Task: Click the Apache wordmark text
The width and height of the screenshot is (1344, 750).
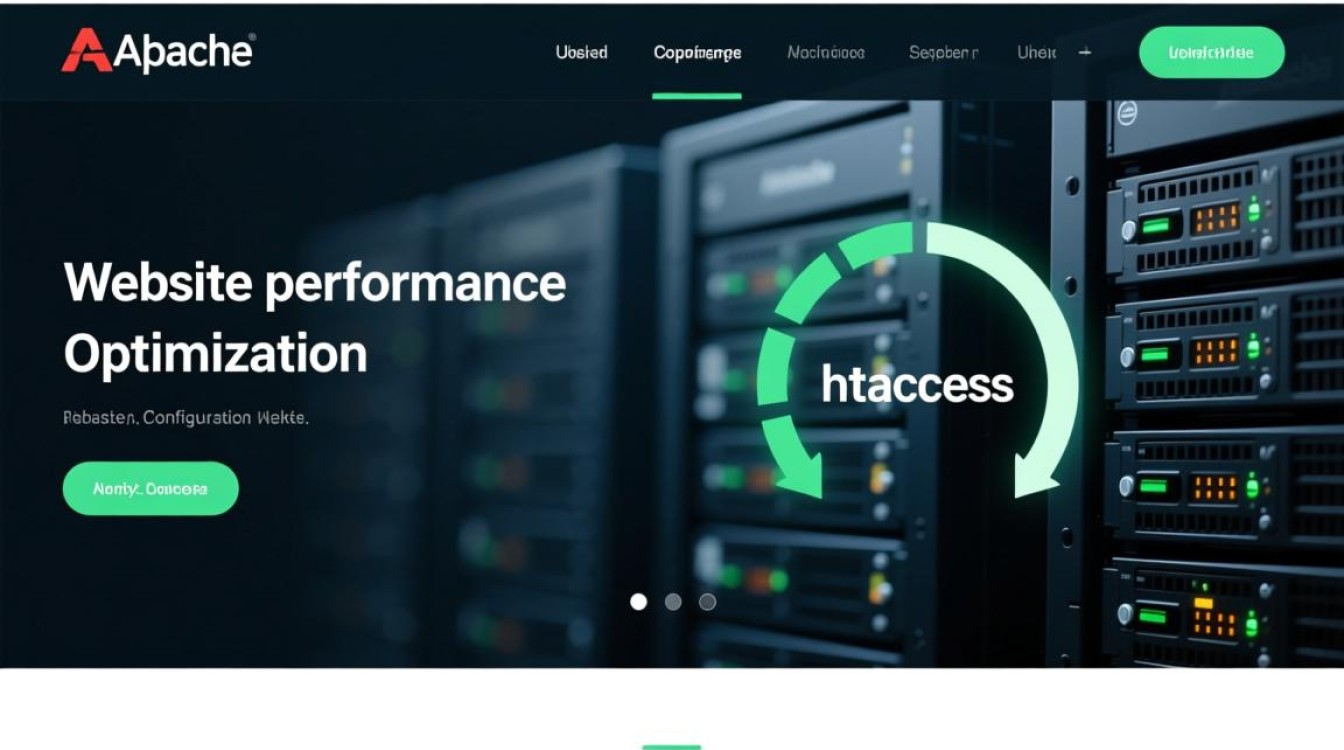Action: coord(185,52)
